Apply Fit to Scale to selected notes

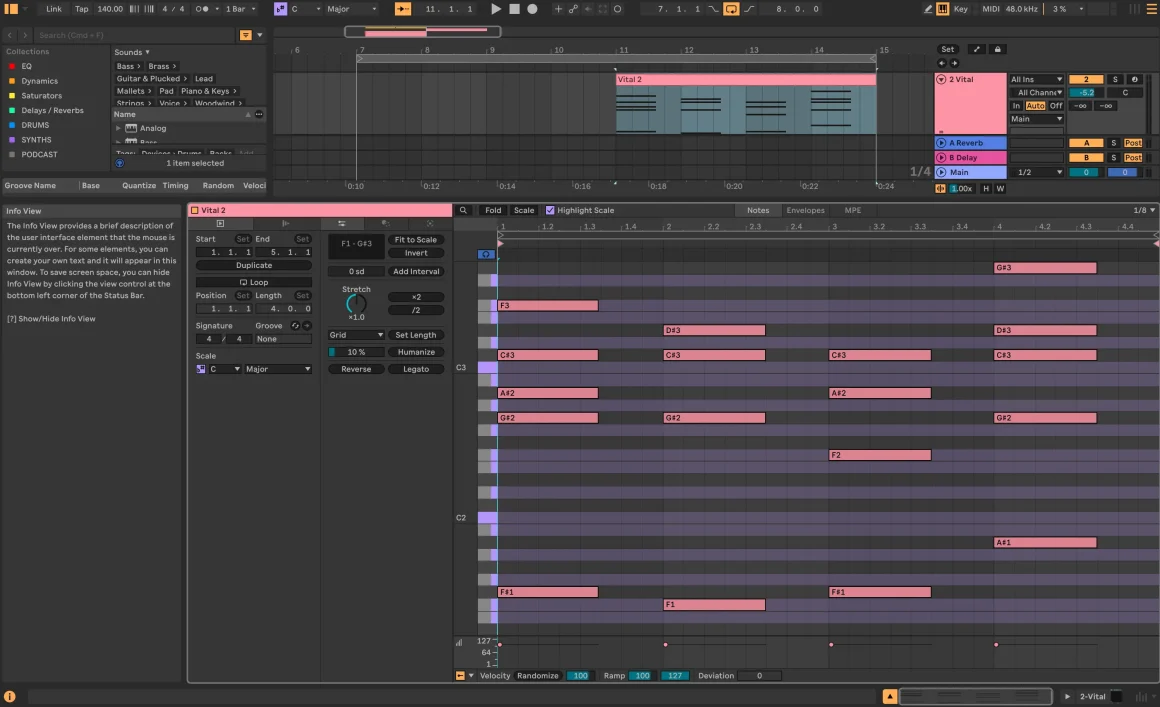pos(416,239)
